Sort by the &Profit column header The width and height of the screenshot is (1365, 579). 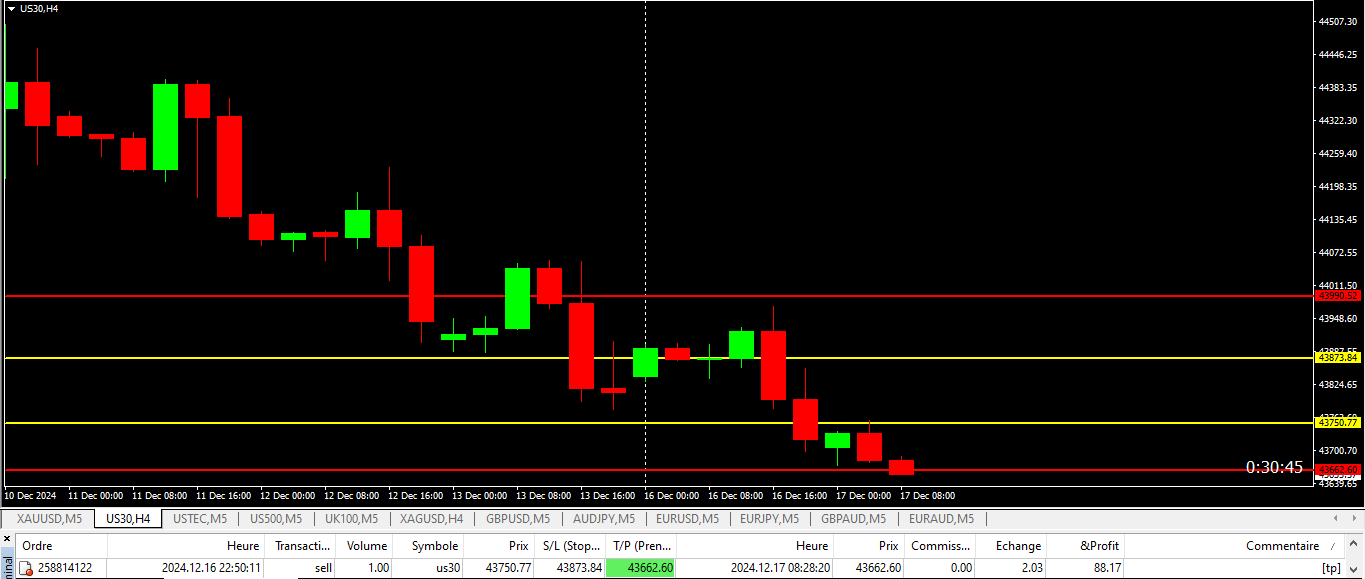1086,546
